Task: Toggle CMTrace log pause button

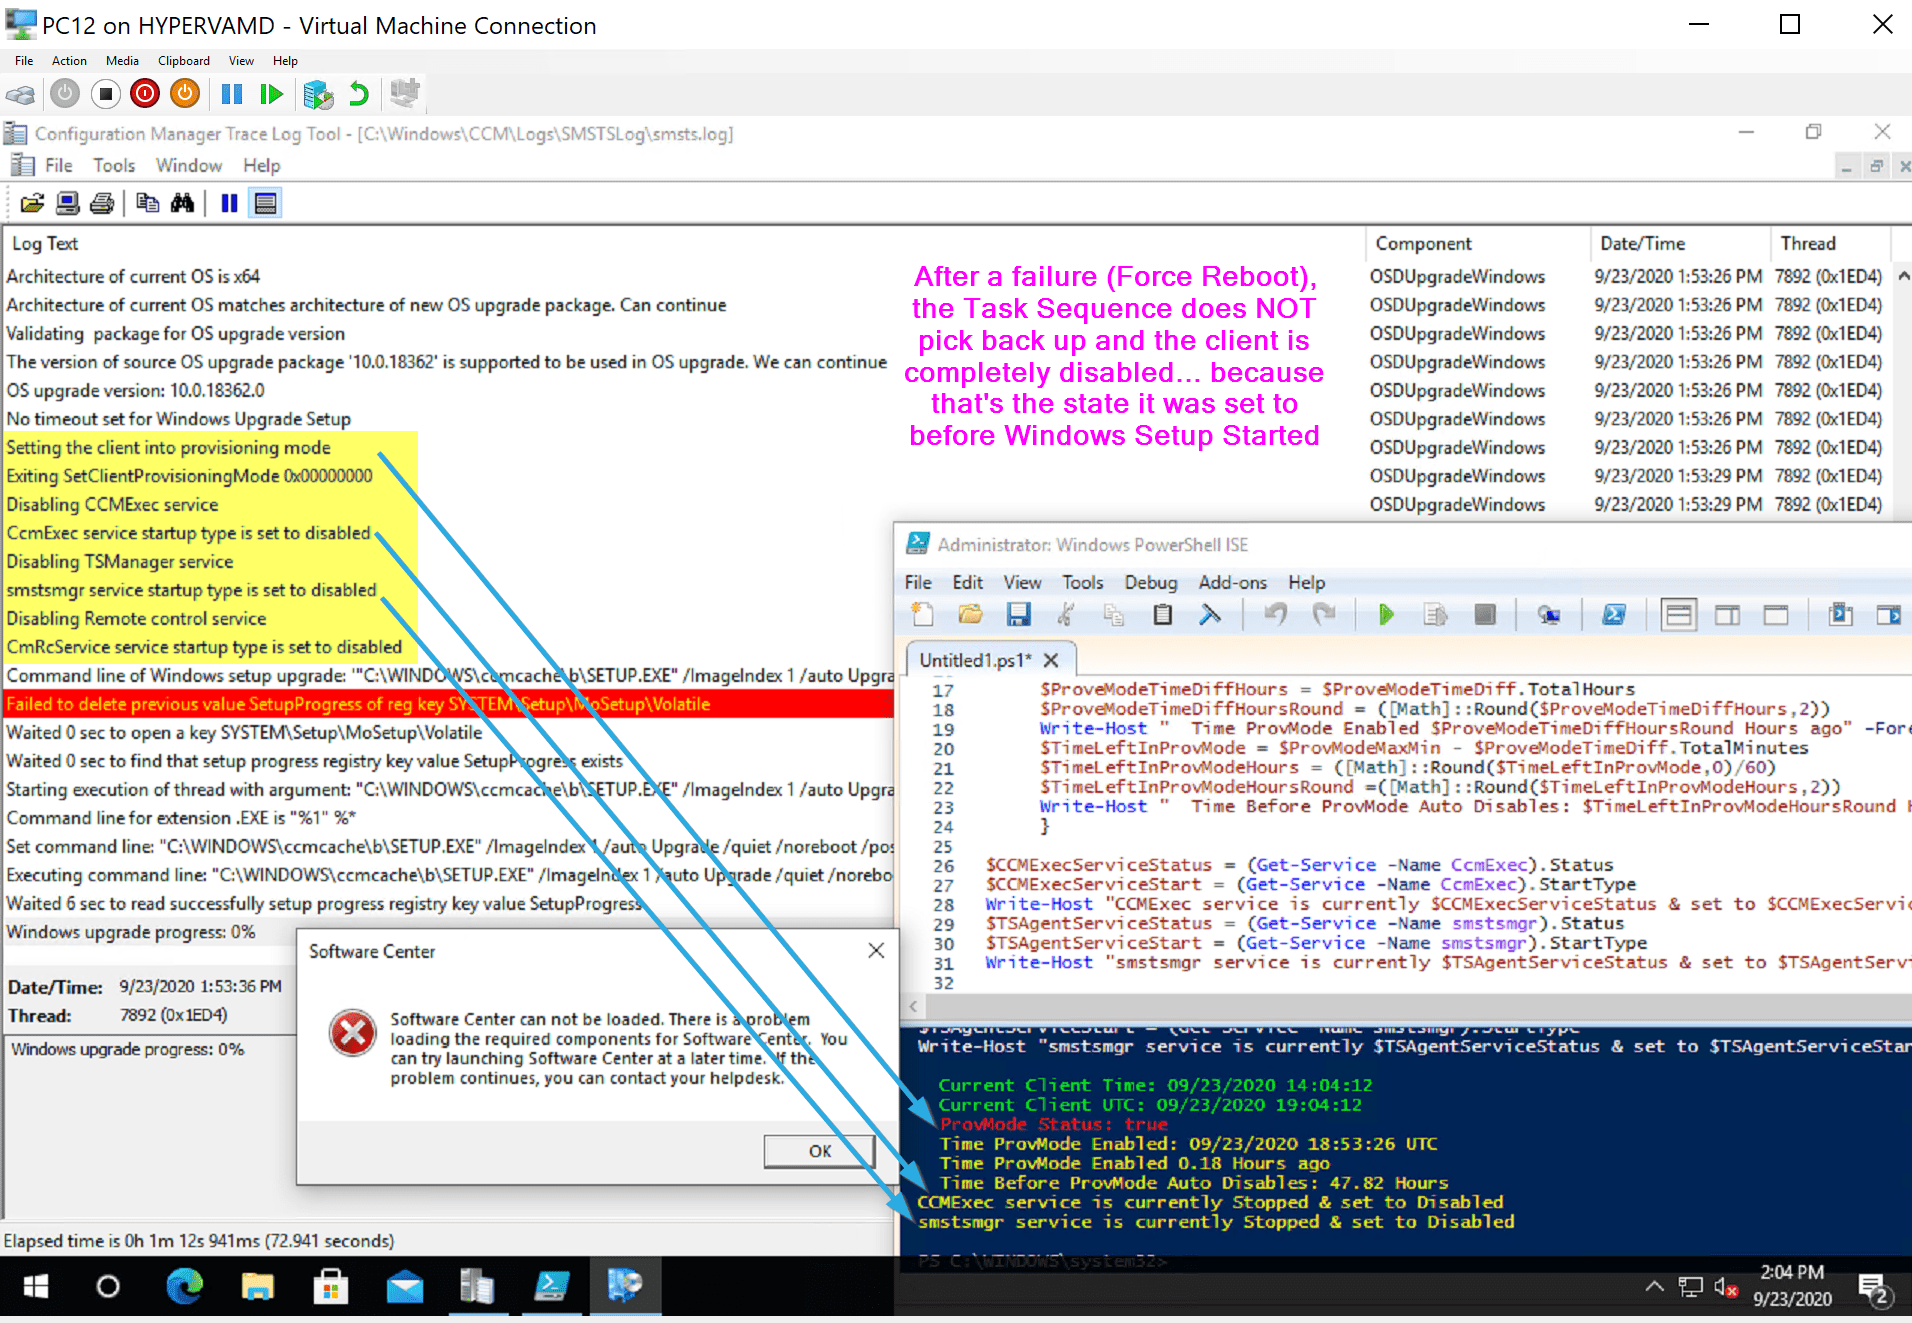Action: (x=229, y=204)
